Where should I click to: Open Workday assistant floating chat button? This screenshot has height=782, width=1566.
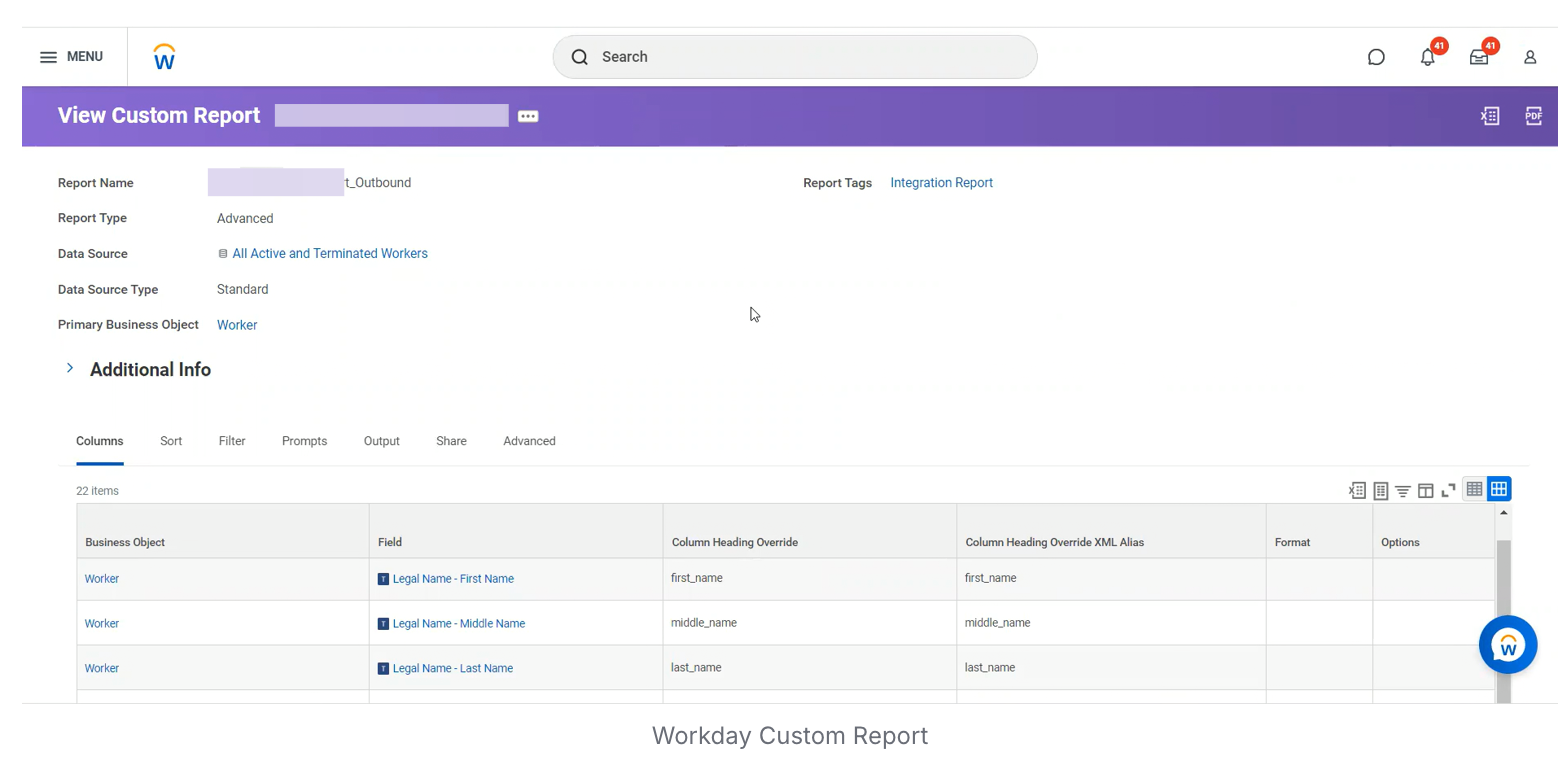coord(1507,645)
